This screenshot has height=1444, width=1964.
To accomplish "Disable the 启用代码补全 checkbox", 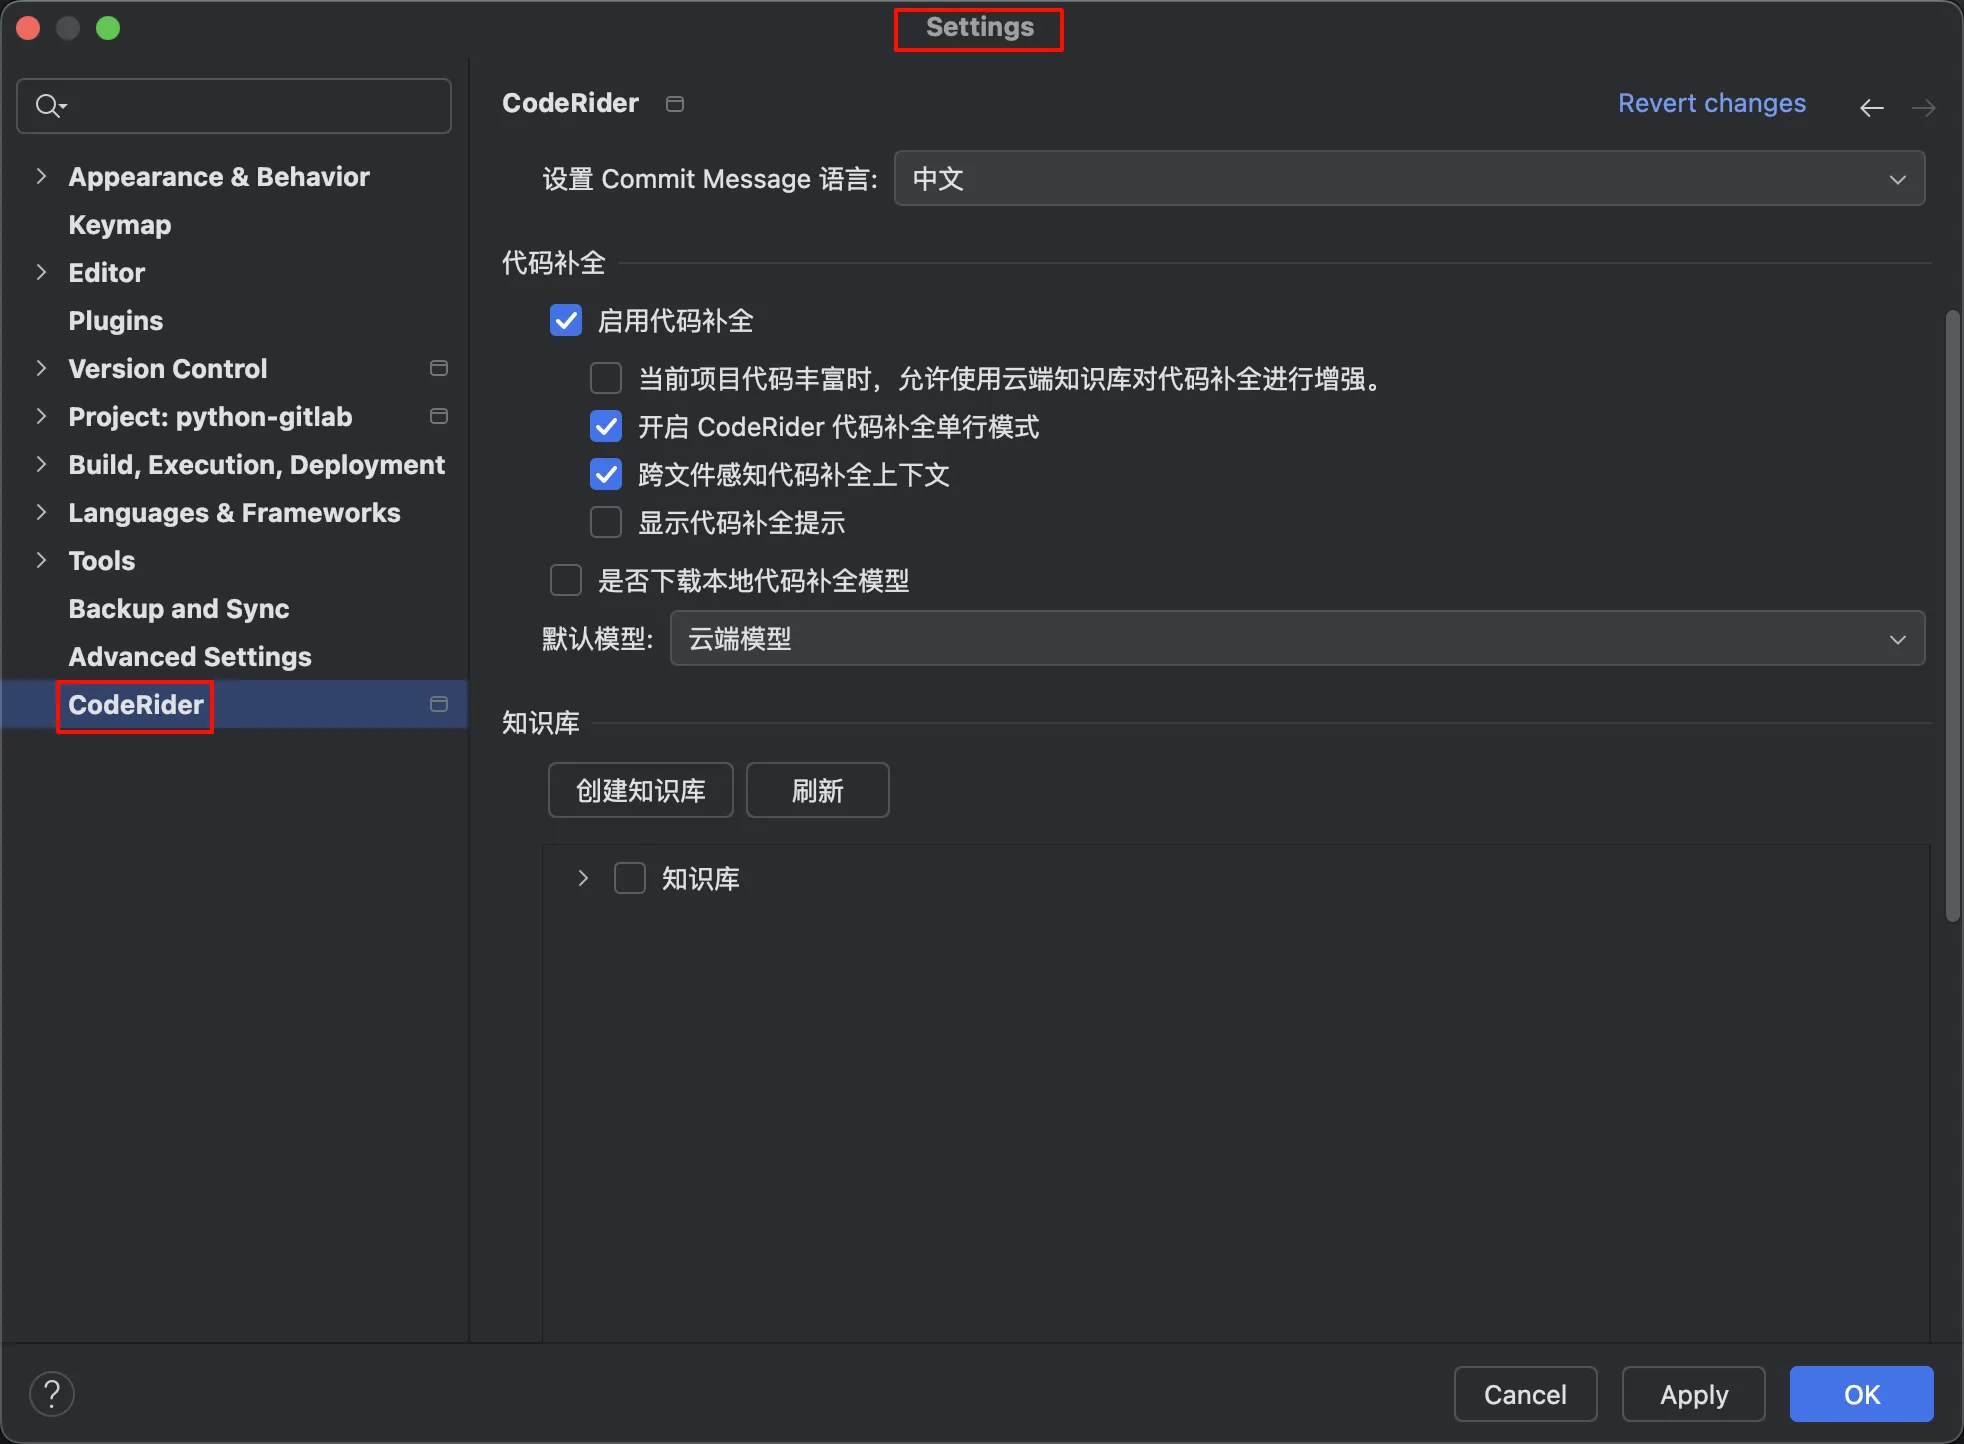I will pyautogui.click(x=566, y=320).
